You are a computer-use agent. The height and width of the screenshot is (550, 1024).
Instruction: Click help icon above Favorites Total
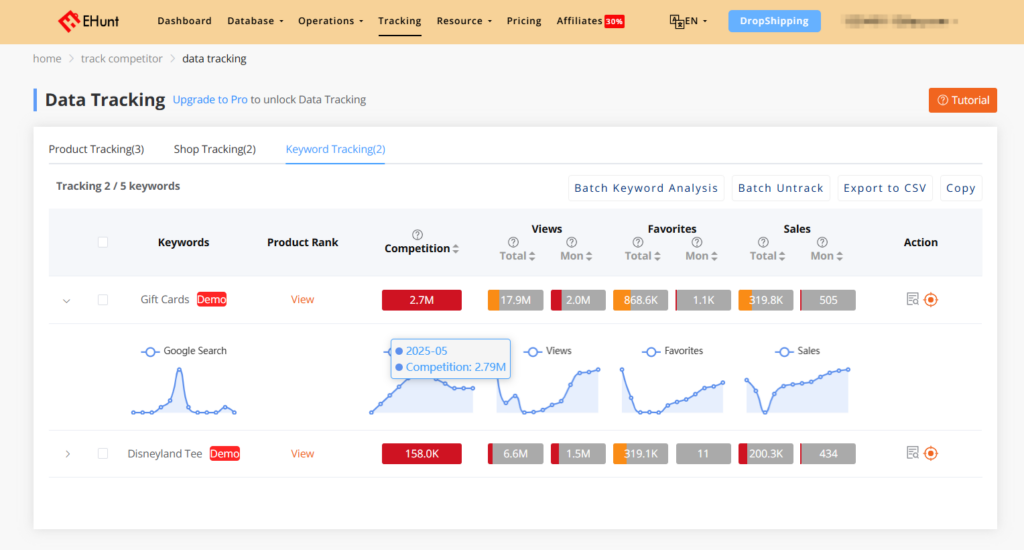(x=638, y=242)
